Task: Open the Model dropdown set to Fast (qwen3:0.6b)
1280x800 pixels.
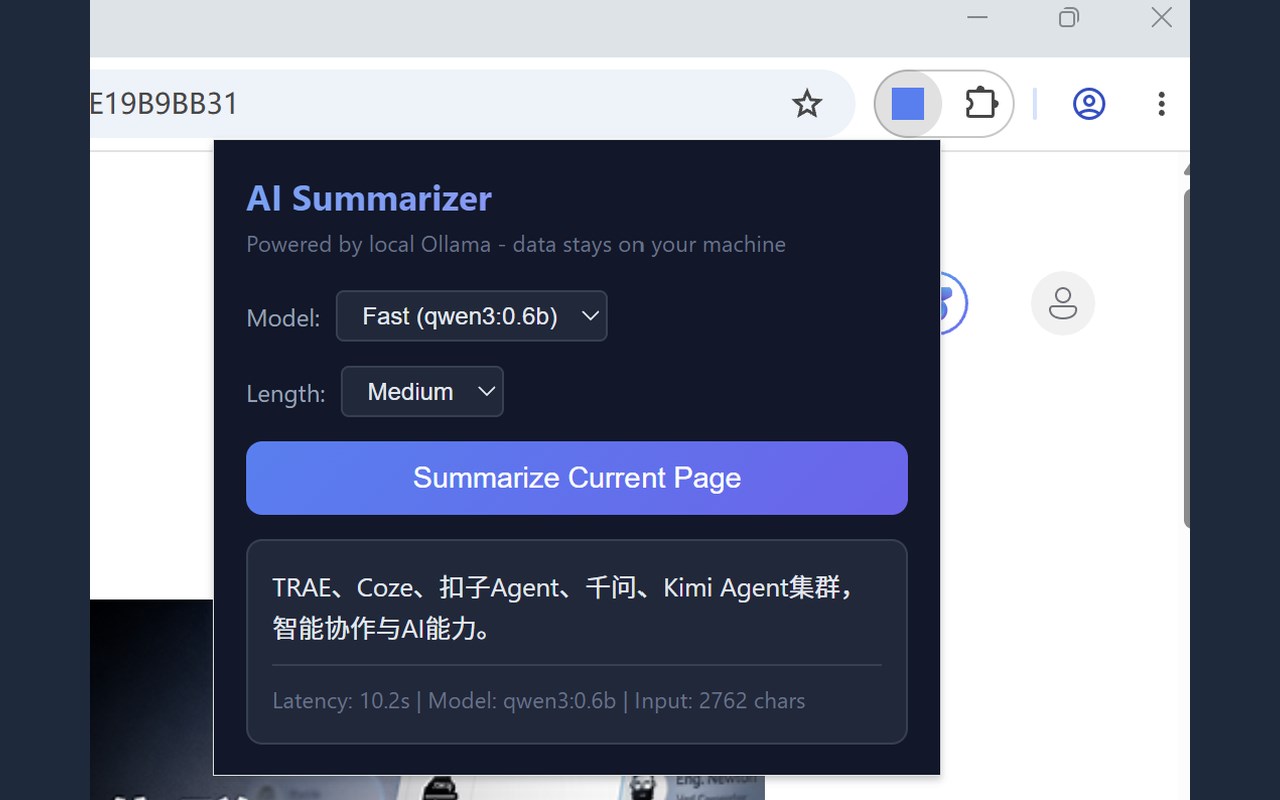Action: click(x=471, y=316)
